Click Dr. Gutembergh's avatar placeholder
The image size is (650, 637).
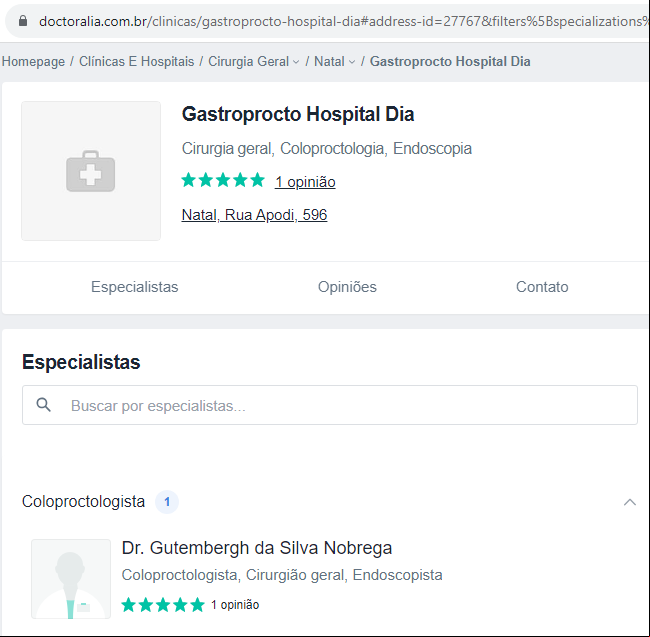[x=71, y=579]
